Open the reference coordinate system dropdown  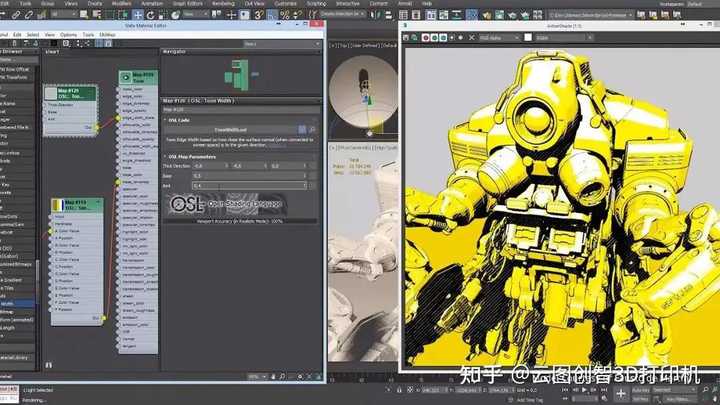[x=195, y=15]
